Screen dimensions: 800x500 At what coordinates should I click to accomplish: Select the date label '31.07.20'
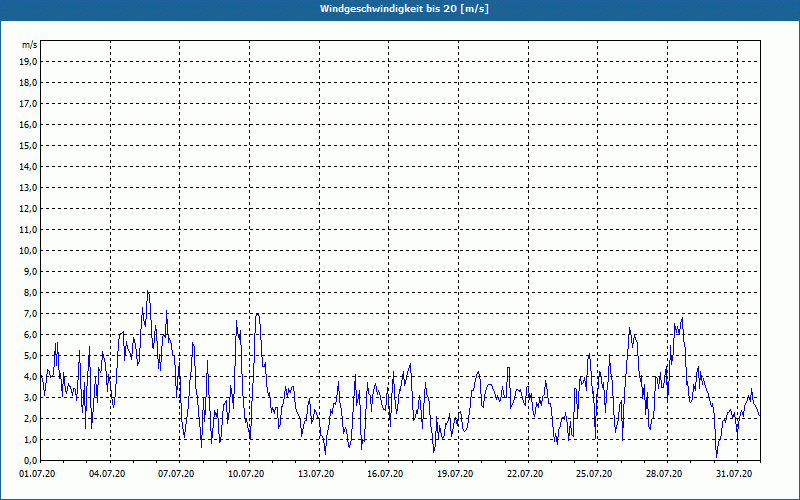(x=734, y=474)
